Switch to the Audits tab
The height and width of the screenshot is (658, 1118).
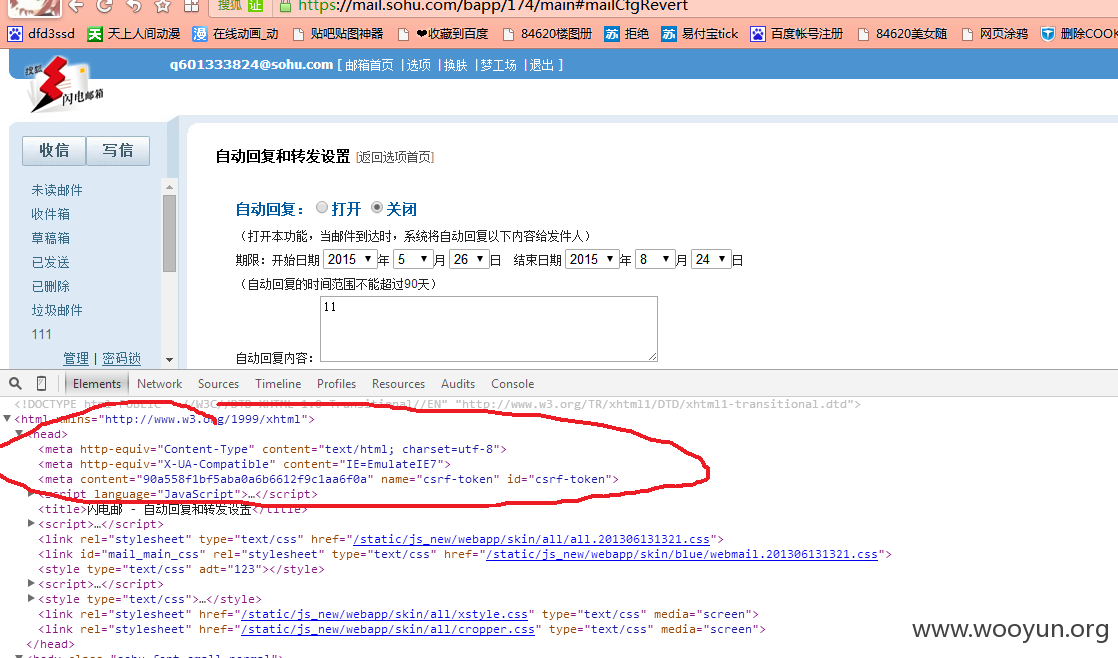click(x=458, y=384)
